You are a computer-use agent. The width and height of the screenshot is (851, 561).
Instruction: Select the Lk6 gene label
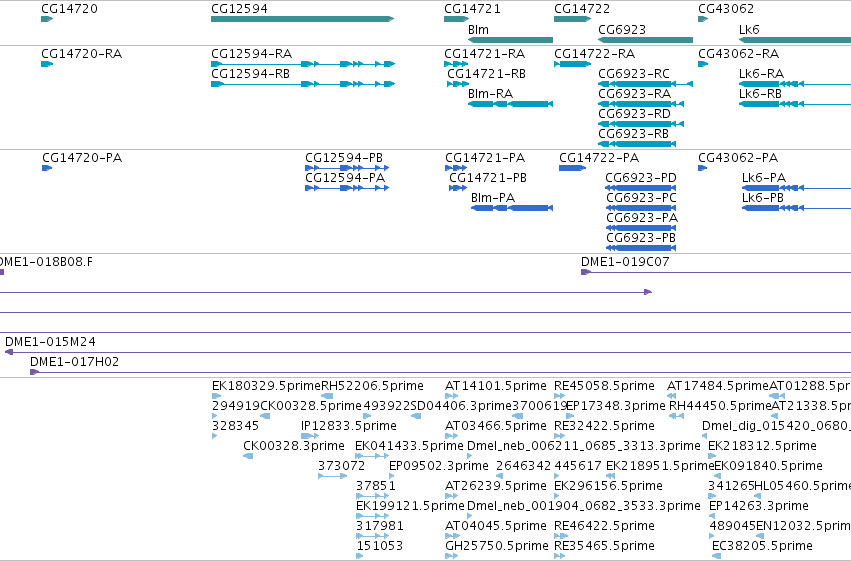coord(749,30)
